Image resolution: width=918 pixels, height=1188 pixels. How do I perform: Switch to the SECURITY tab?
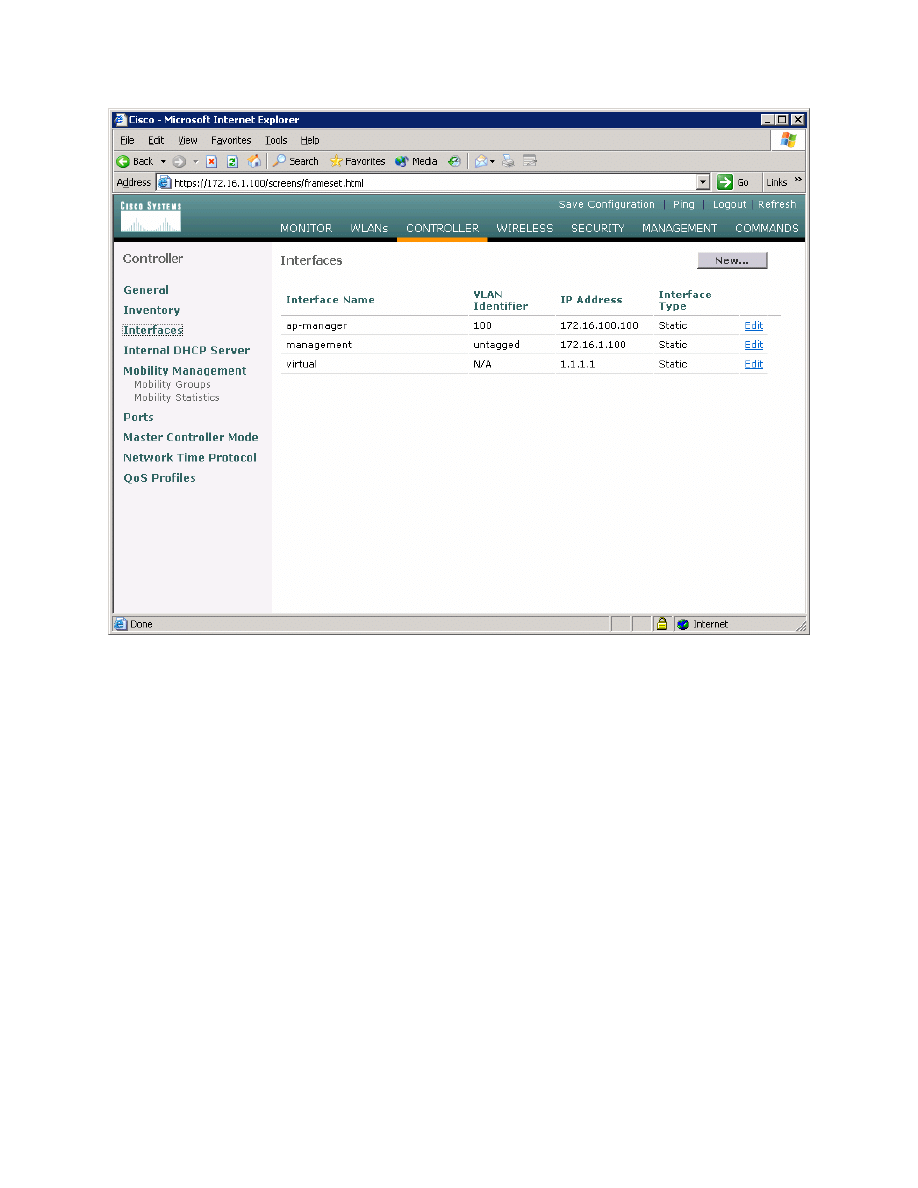(x=597, y=228)
